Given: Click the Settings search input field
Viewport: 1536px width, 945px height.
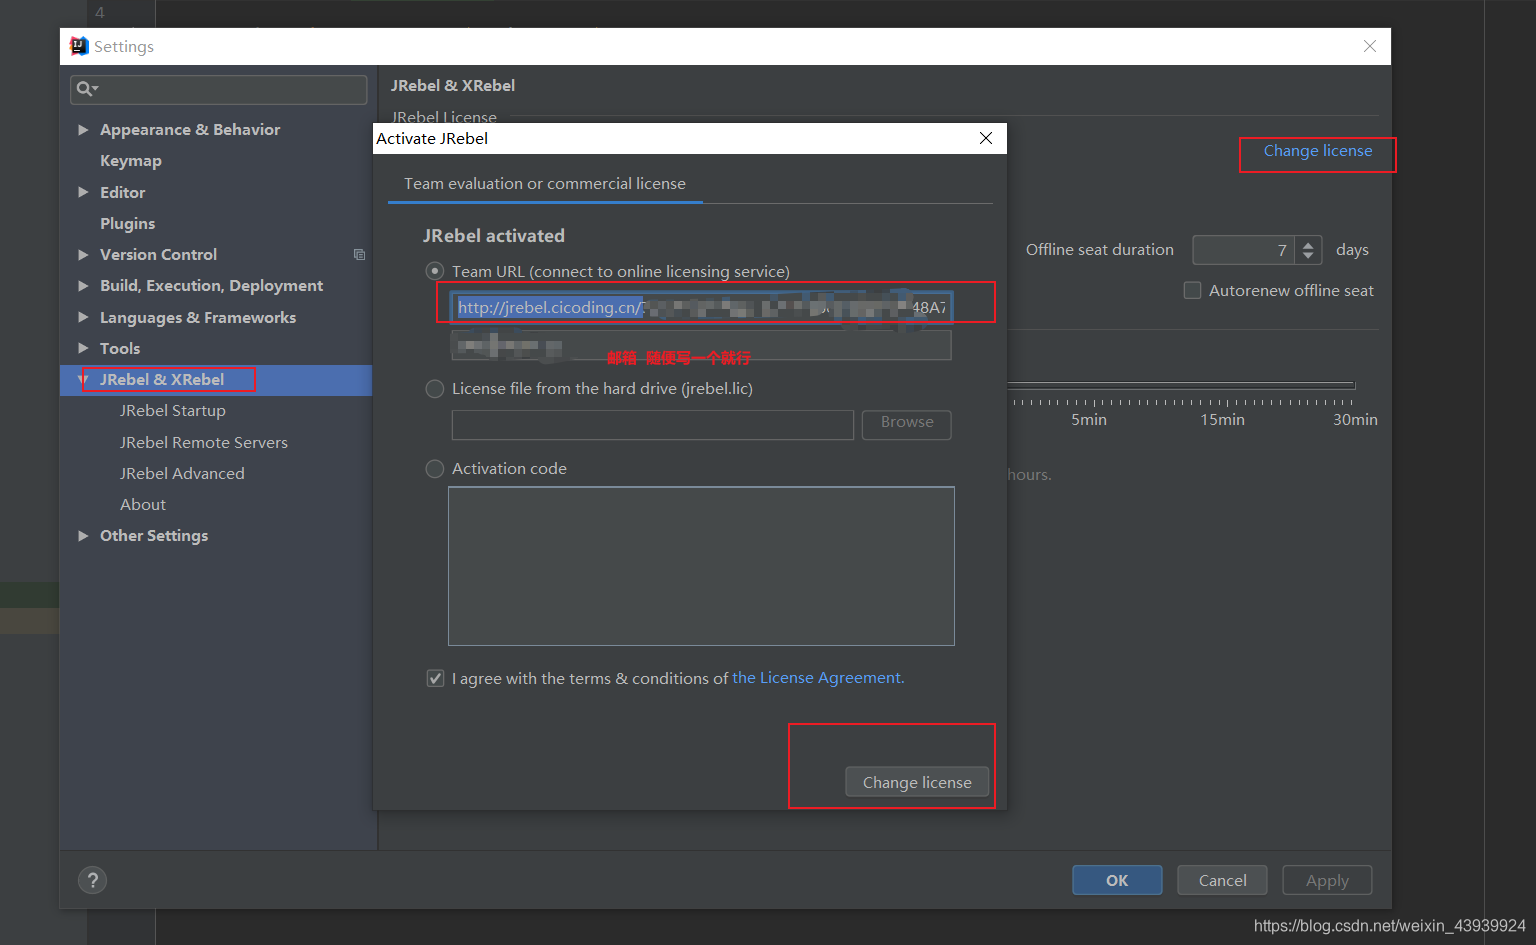Looking at the screenshot, I should pos(218,89).
